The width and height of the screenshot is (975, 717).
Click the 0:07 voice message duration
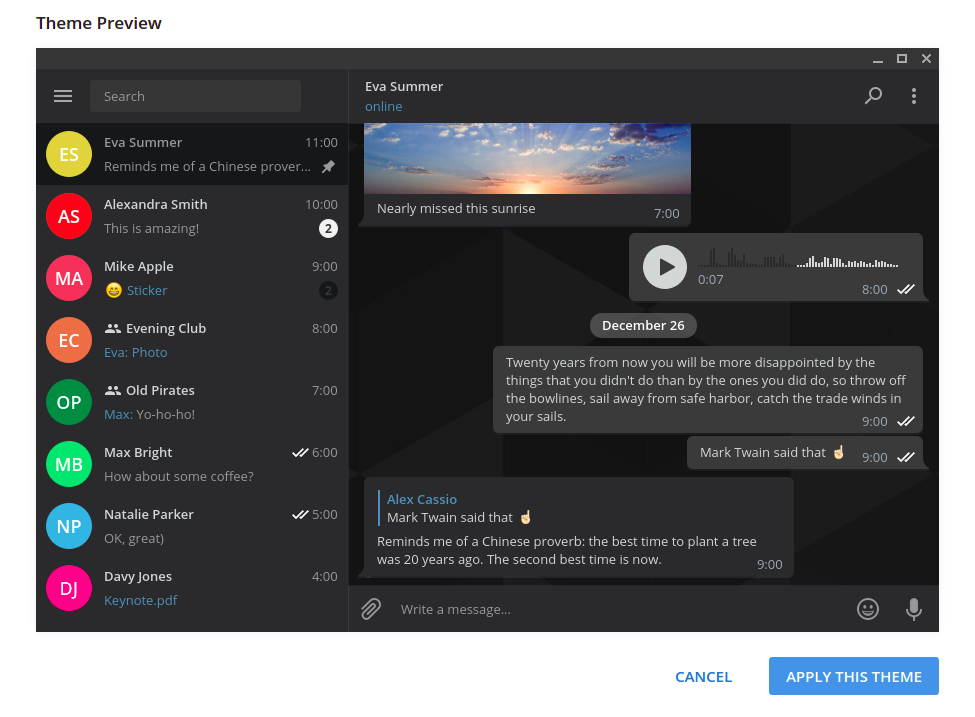[x=710, y=280]
